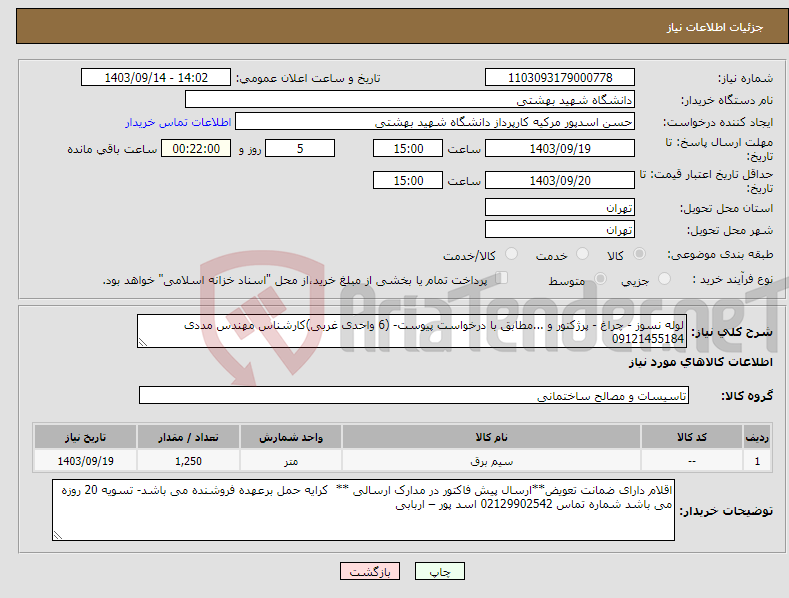The width and height of the screenshot is (789, 598).
Task: Click the buyer name field دانشگاه شهید بهشتی
Action: (410, 100)
